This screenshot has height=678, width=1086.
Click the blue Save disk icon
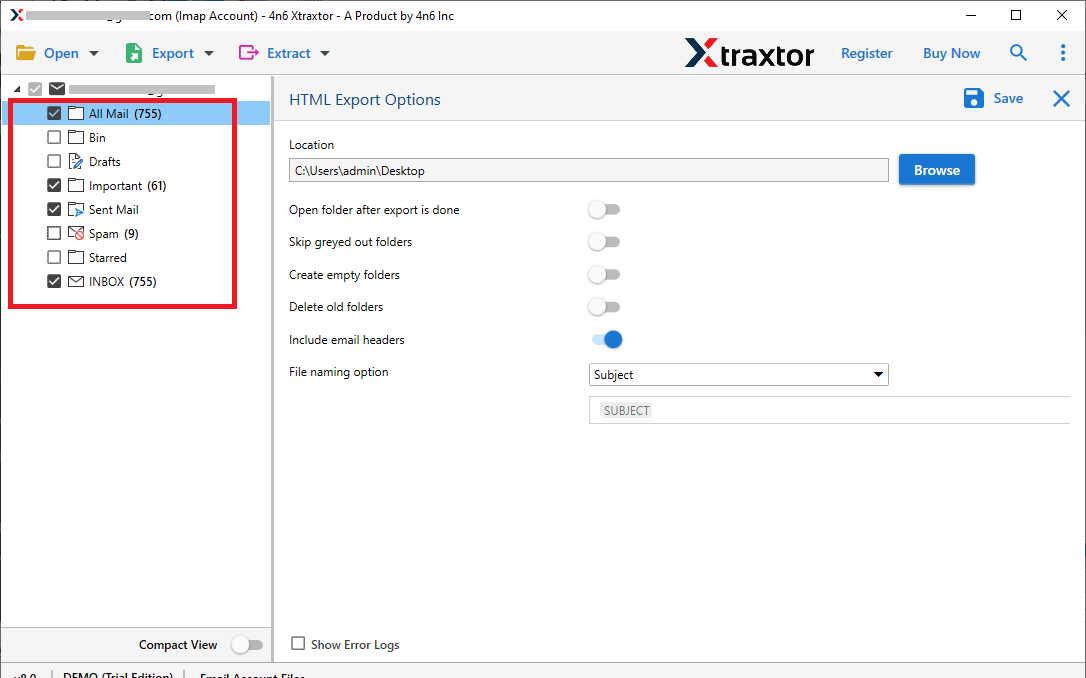click(973, 98)
